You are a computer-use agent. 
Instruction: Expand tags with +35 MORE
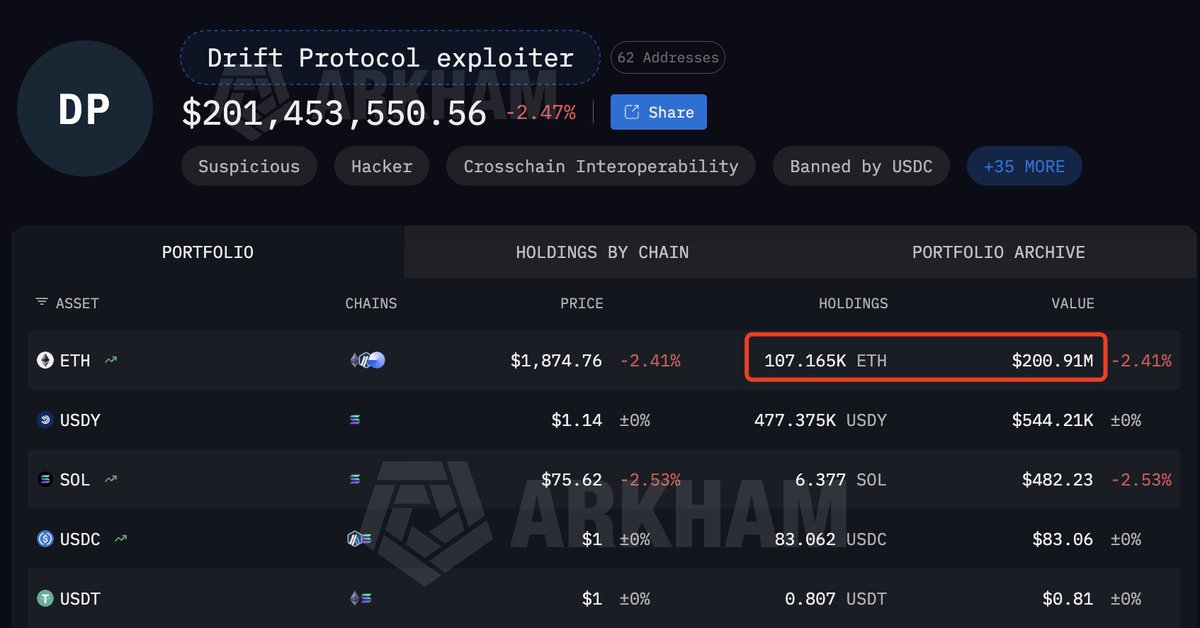[x=1024, y=167]
